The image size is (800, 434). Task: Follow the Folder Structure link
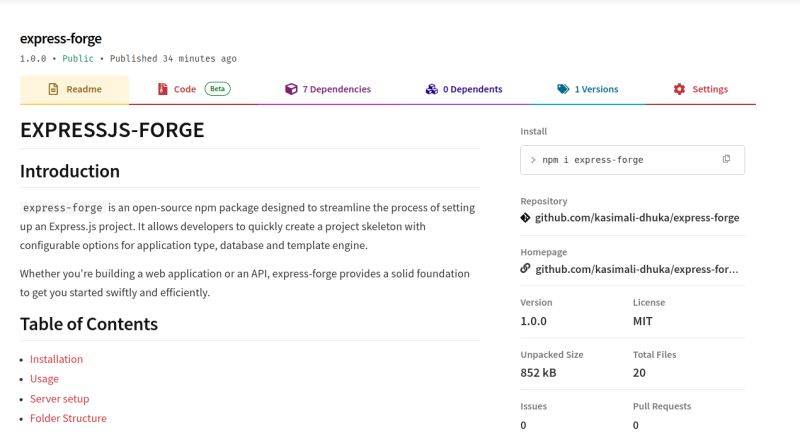click(x=68, y=418)
